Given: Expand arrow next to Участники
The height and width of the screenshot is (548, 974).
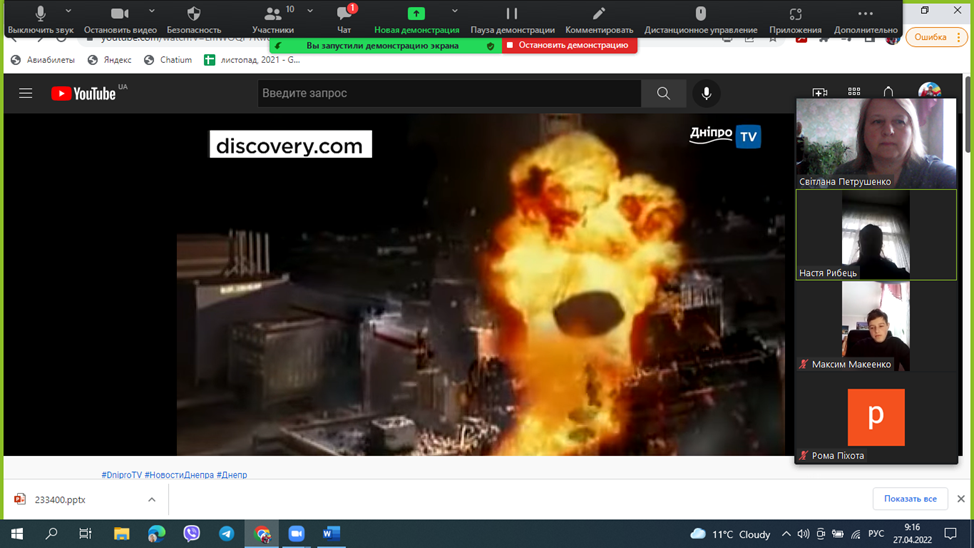Looking at the screenshot, I should coord(310,11).
